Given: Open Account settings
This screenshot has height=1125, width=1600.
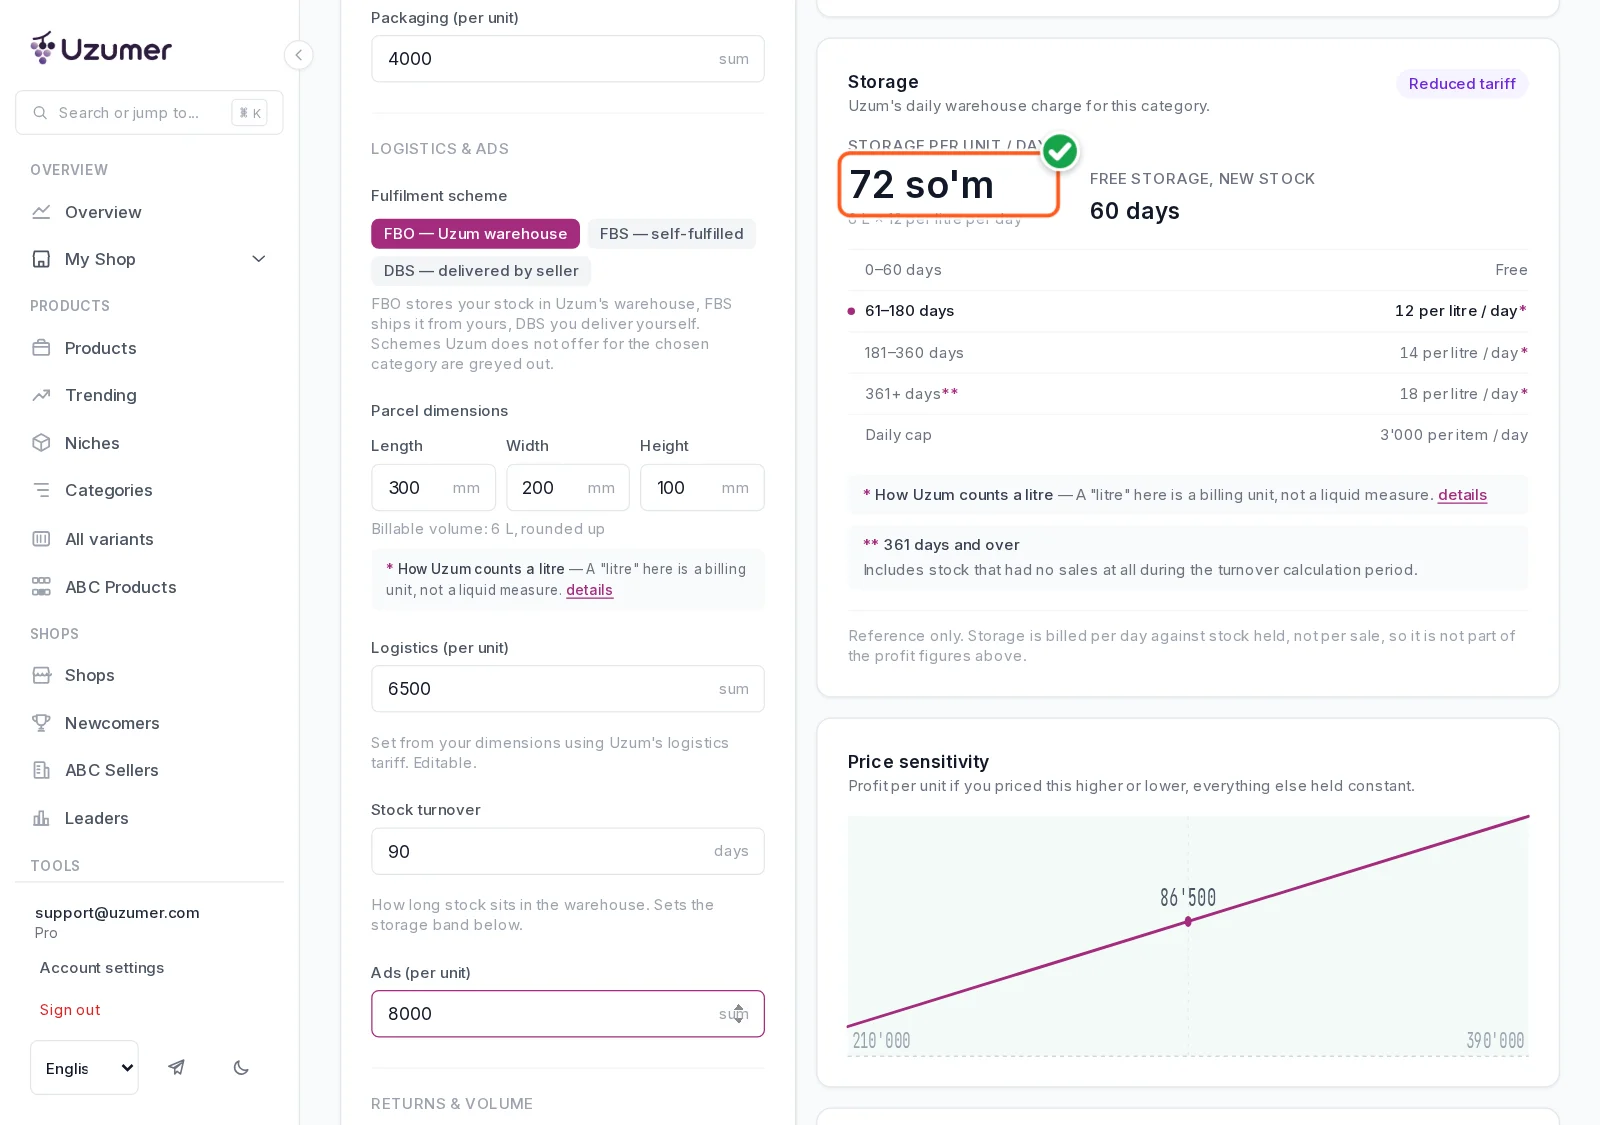Looking at the screenshot, I should [102, 968].
